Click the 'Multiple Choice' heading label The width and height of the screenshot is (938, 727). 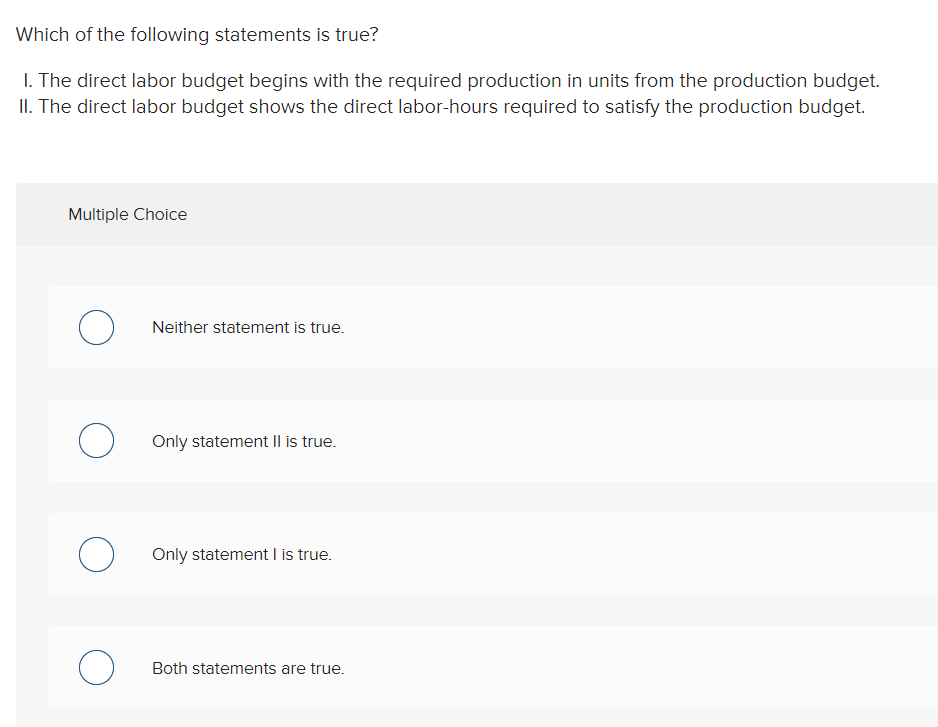coord(127,214)
